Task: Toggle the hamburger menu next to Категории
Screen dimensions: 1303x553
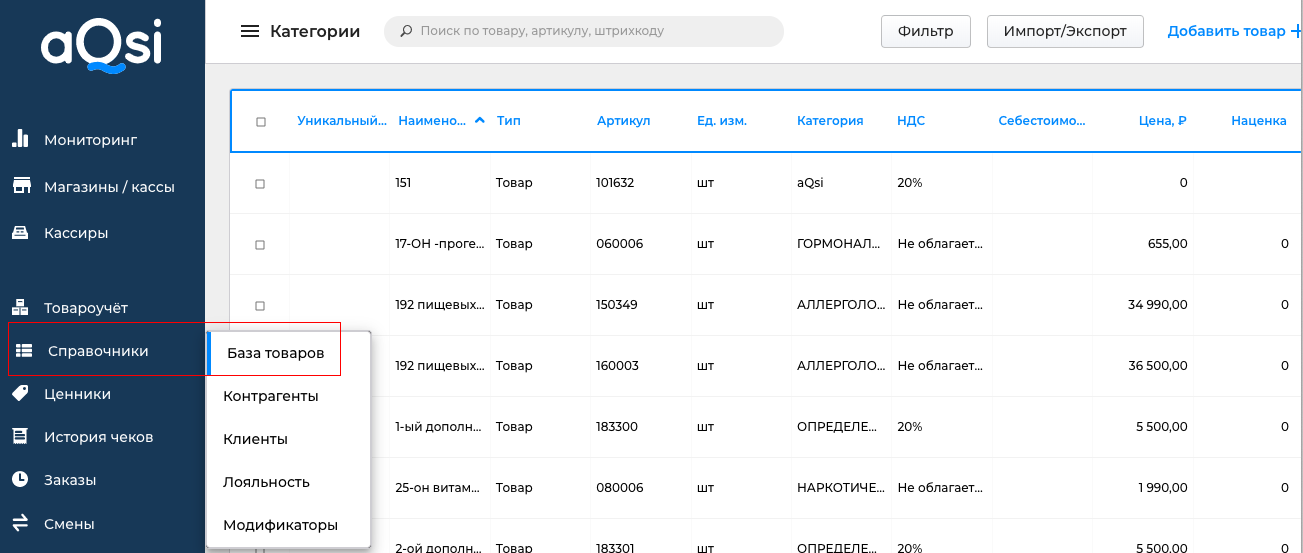Action: pyautogui.click(x=250, y=31)
